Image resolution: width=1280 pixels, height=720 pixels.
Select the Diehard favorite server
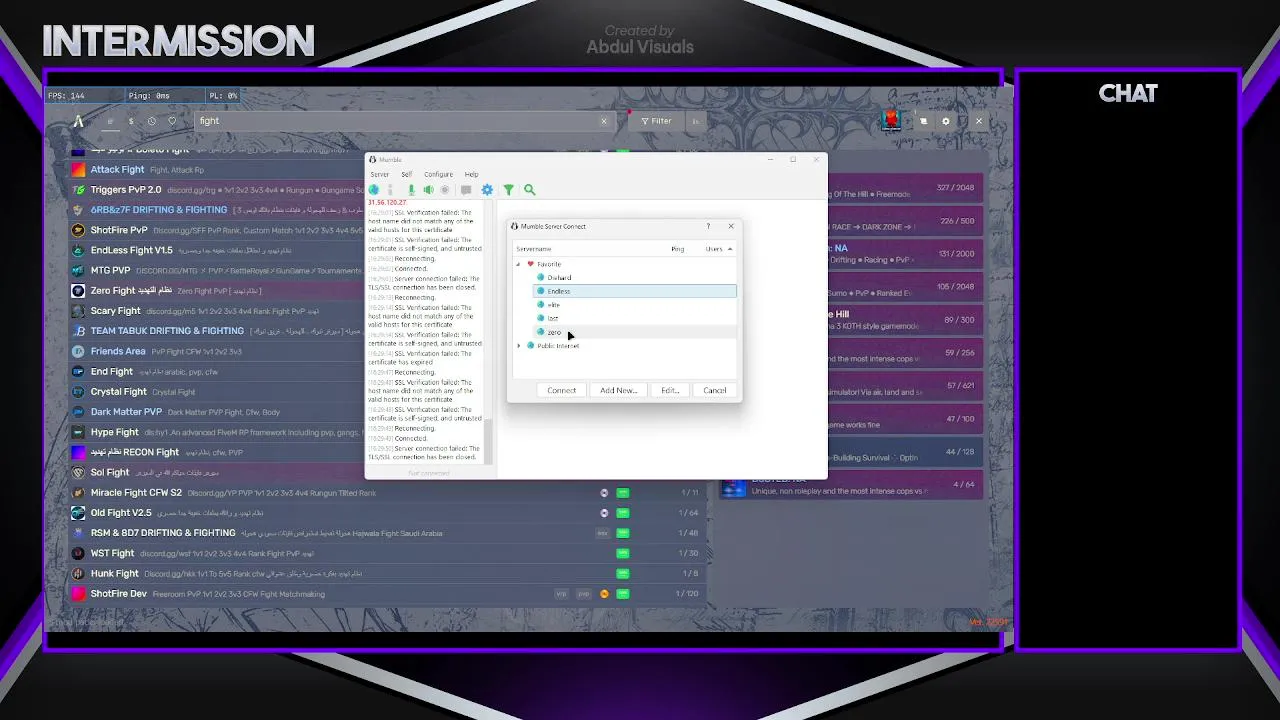[634, 277]
